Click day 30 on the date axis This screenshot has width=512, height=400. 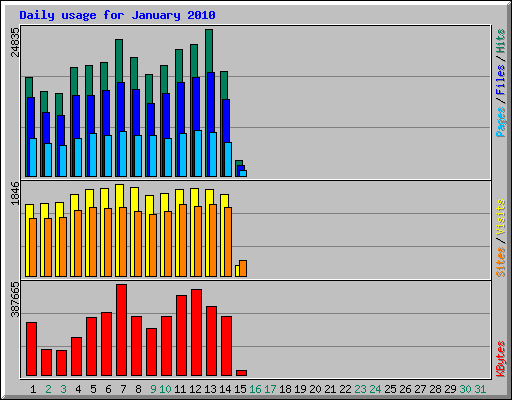tap(465, 389)
